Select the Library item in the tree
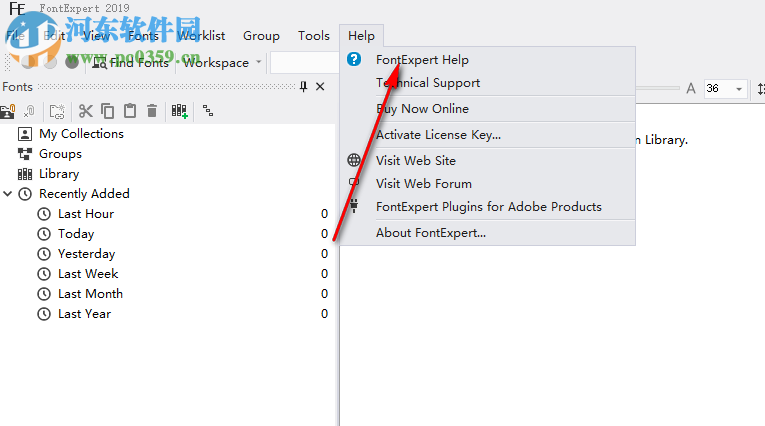 pyautogui.click(x=59, y=174)
